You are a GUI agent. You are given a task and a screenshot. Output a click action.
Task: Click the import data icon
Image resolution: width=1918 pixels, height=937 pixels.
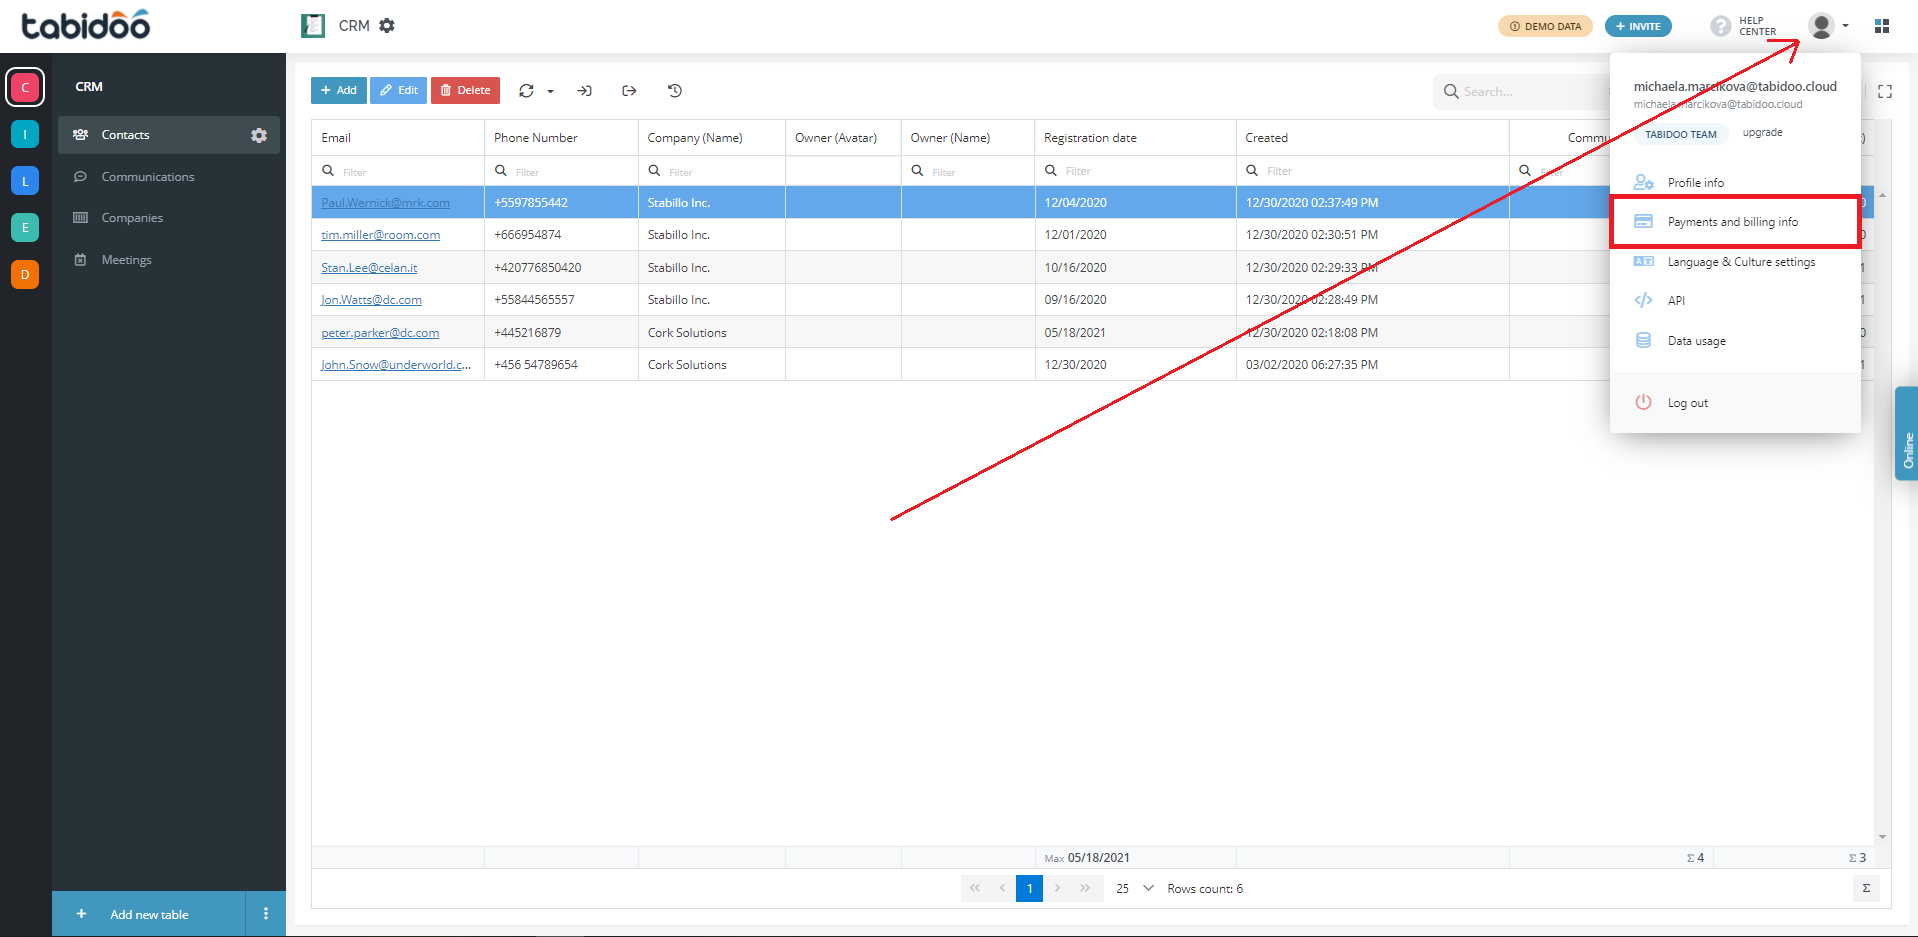point(585,91)
